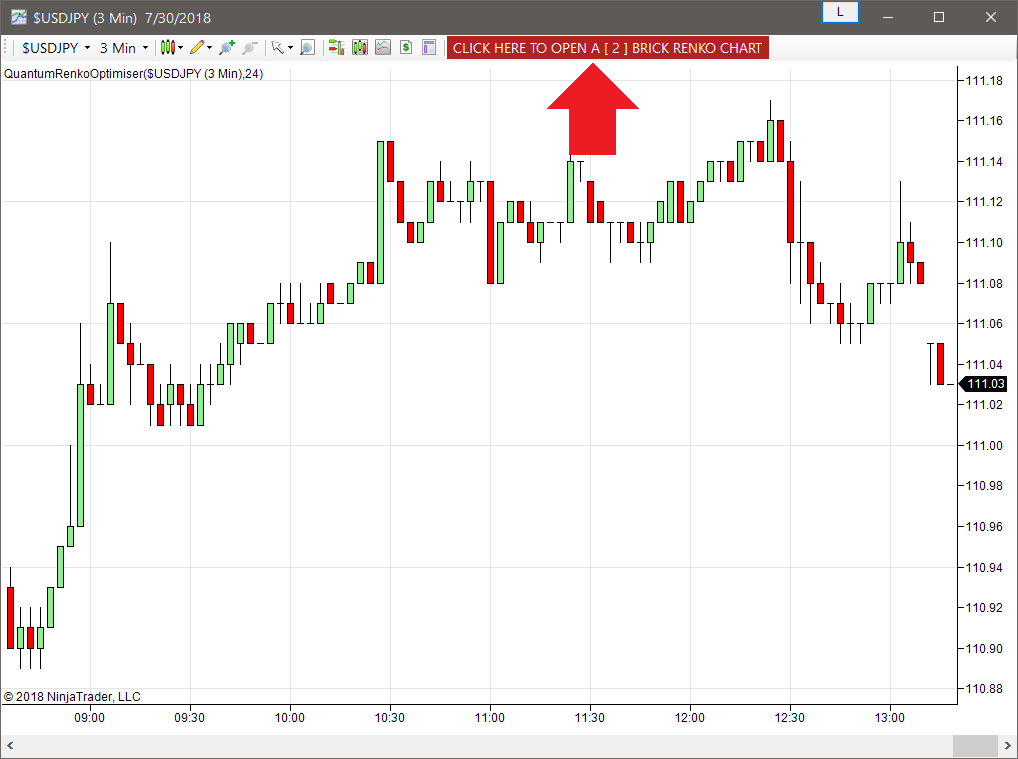The width and height of the screenshot is (1018, 759).
Task: Click the 110.94 price axis label
Action: pos(984,567)
